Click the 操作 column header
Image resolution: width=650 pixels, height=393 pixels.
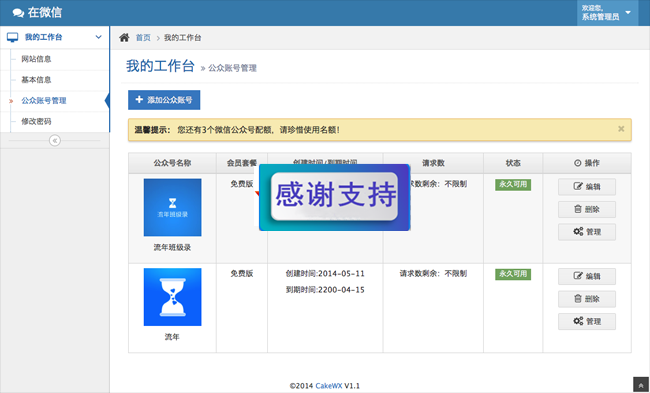[x=587, y=163]
